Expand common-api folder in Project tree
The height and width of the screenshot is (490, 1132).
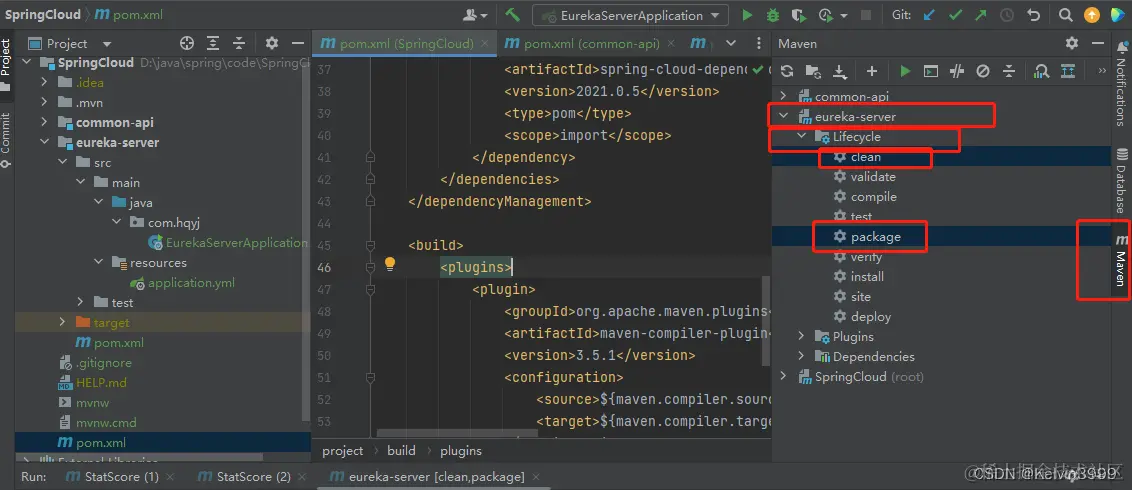tap(44, 123)
